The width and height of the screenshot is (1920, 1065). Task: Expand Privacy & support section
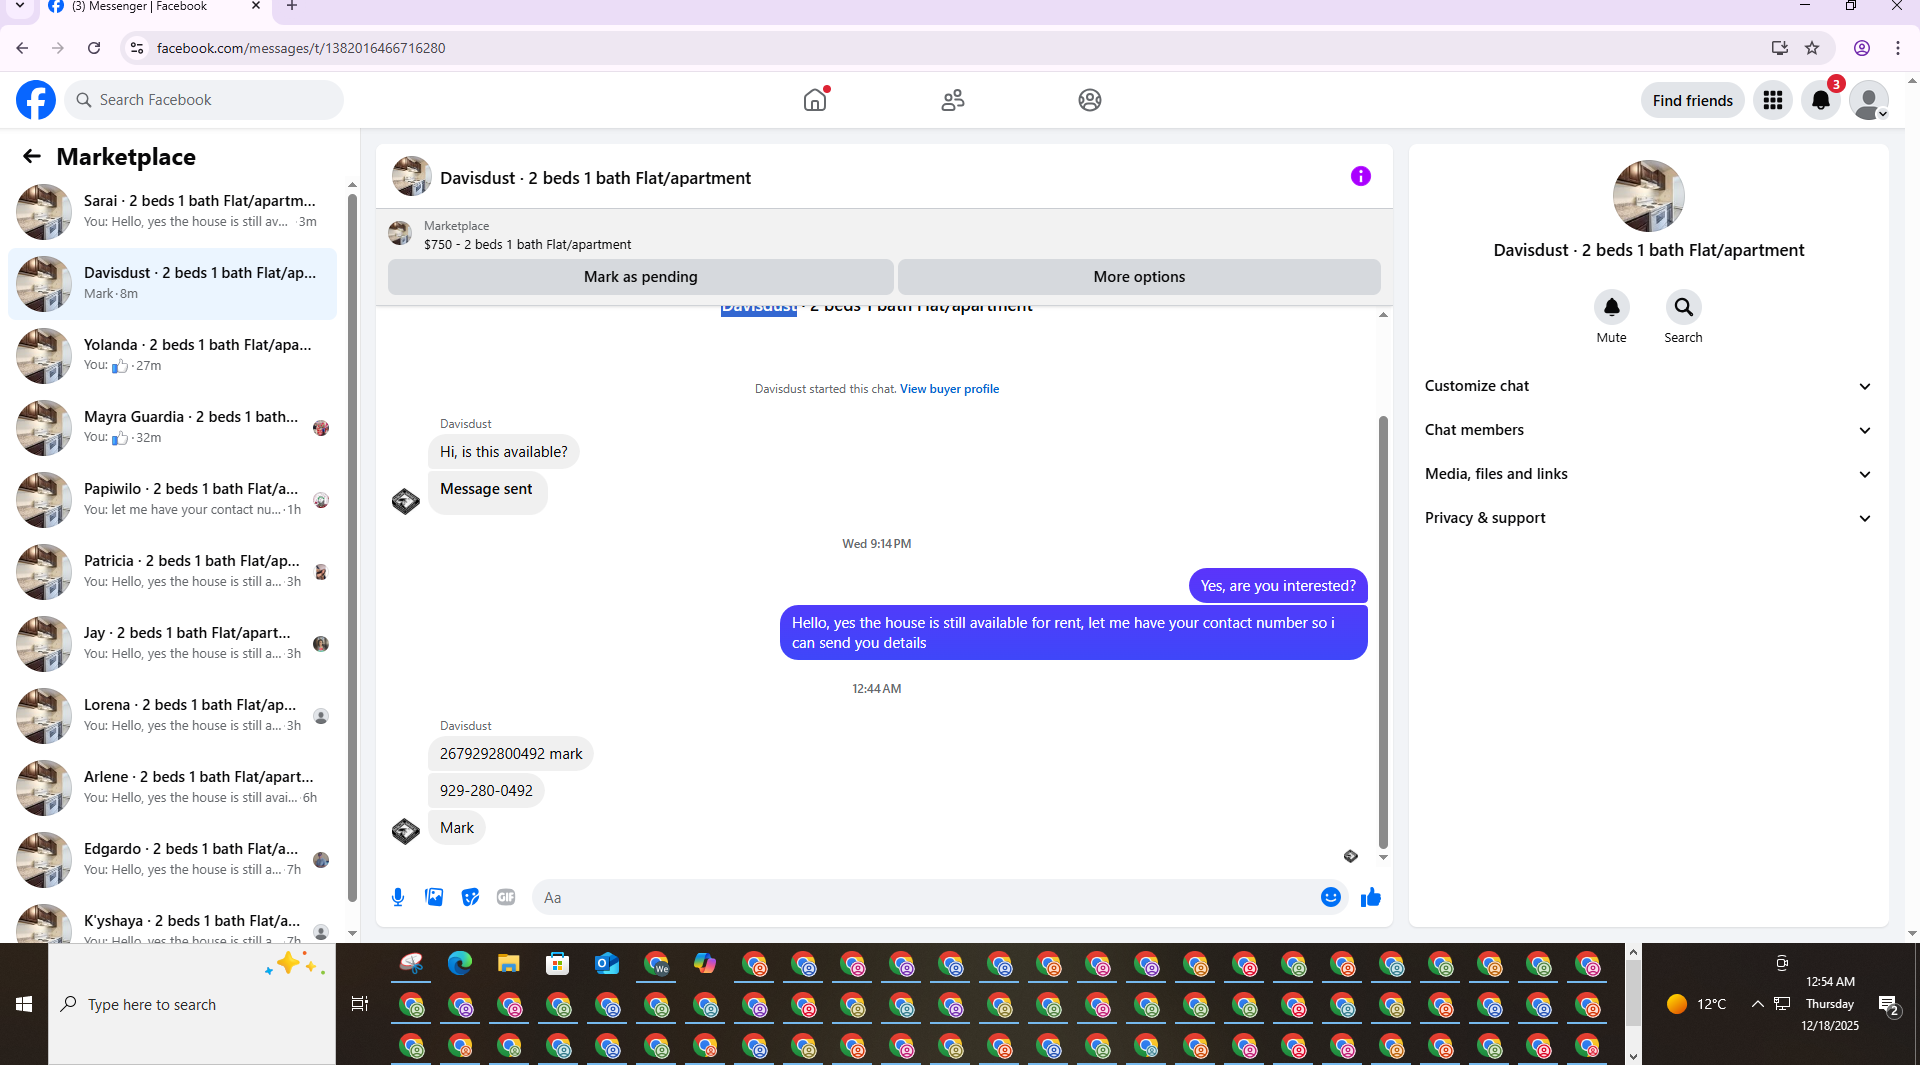pos(1648,518)
